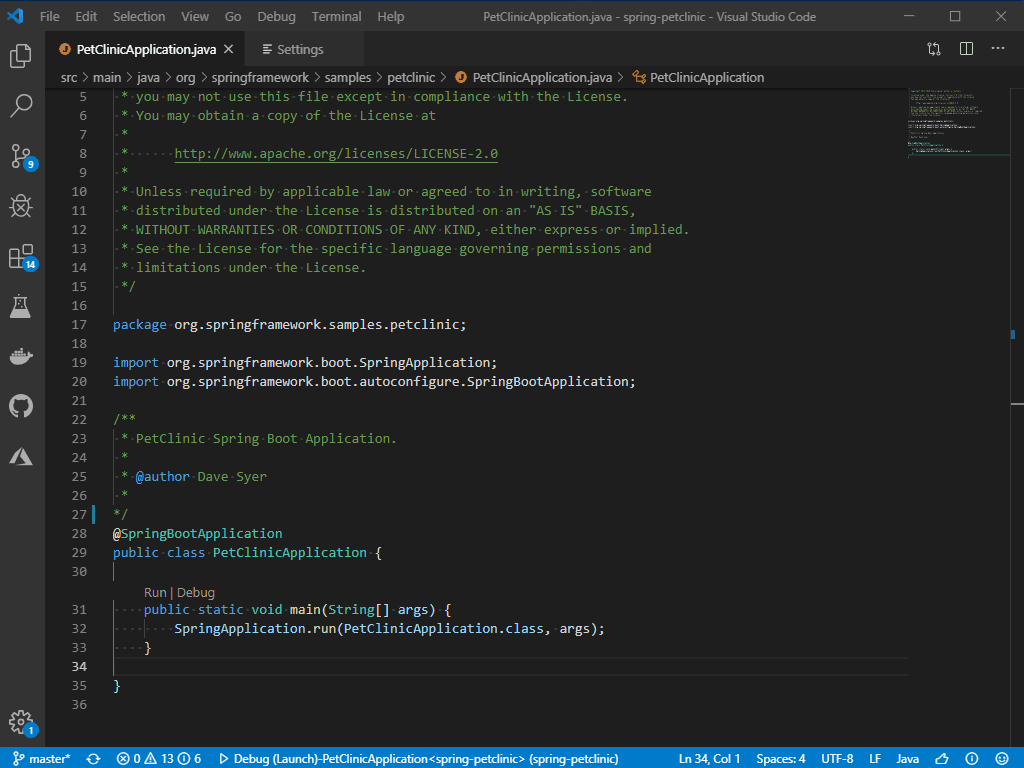Open the Source Control view

pos(22,158)
